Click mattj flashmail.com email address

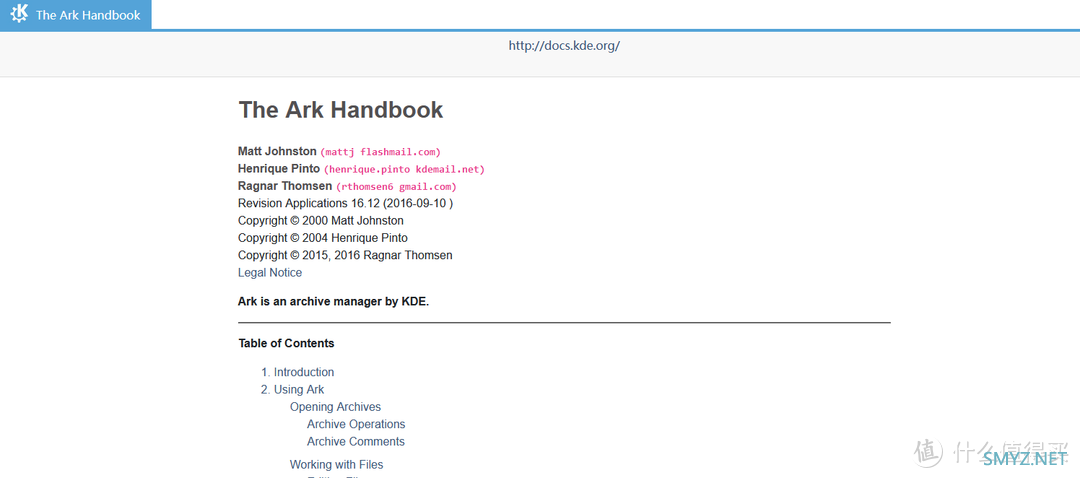380,152
